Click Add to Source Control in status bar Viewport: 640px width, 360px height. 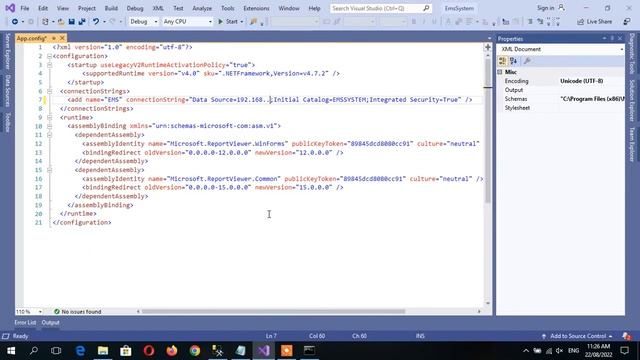(578, 336)
